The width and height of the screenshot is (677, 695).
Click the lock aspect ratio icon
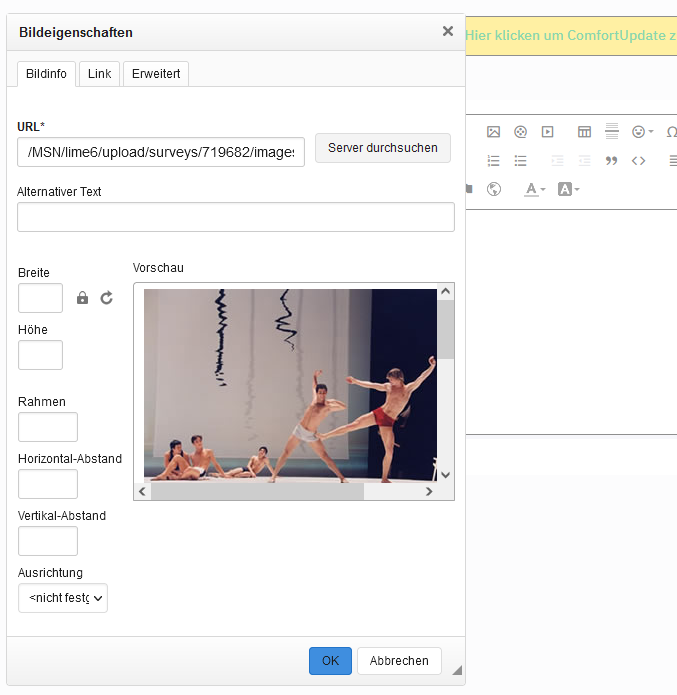coord(83,298)
